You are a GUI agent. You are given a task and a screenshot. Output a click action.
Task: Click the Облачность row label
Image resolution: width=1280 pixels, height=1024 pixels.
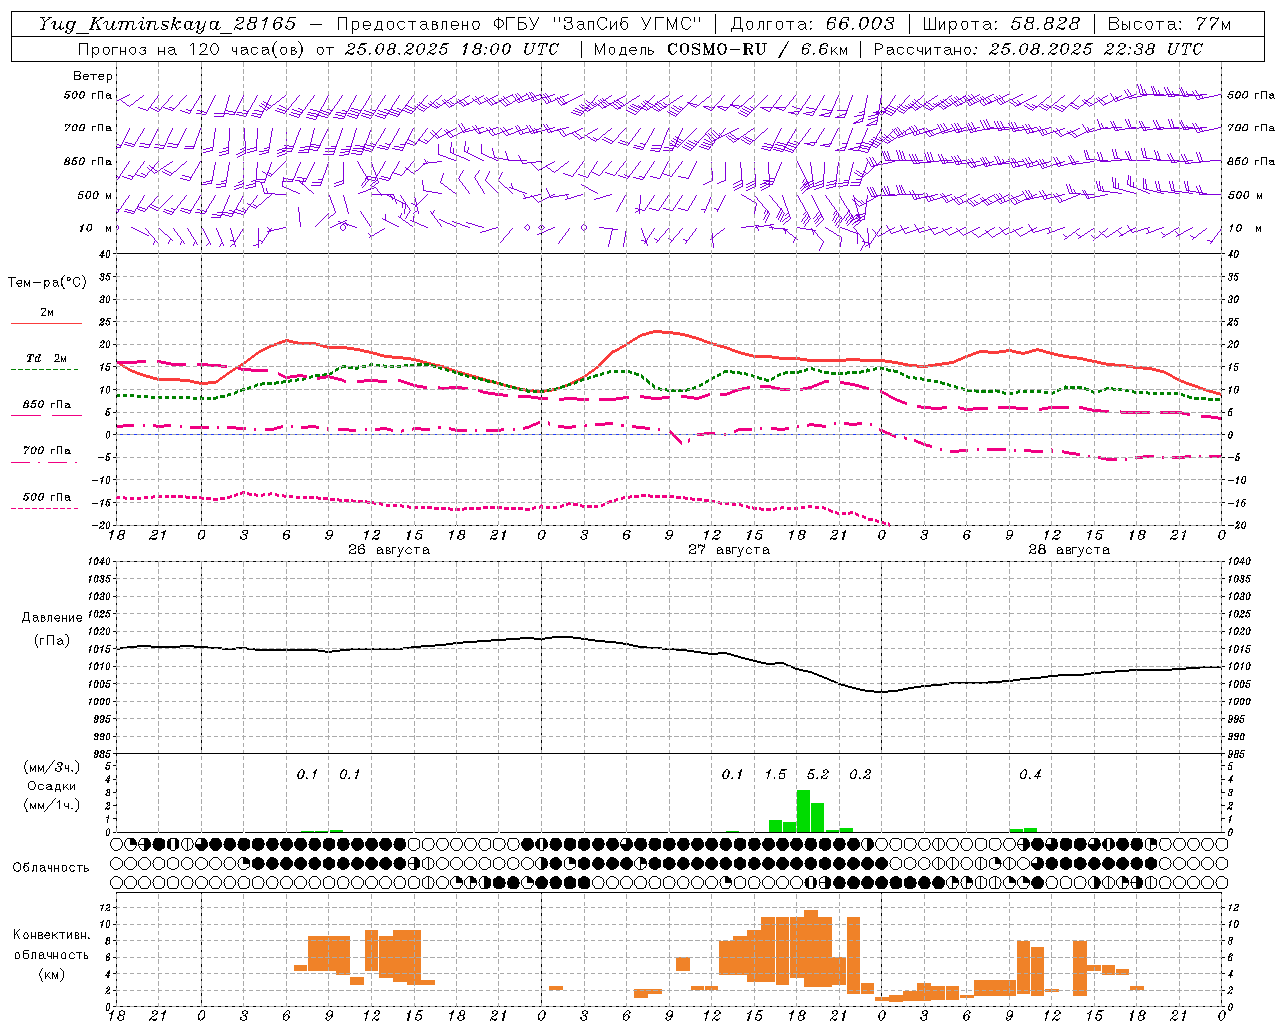pyautogui.click(x=51, y=867)
